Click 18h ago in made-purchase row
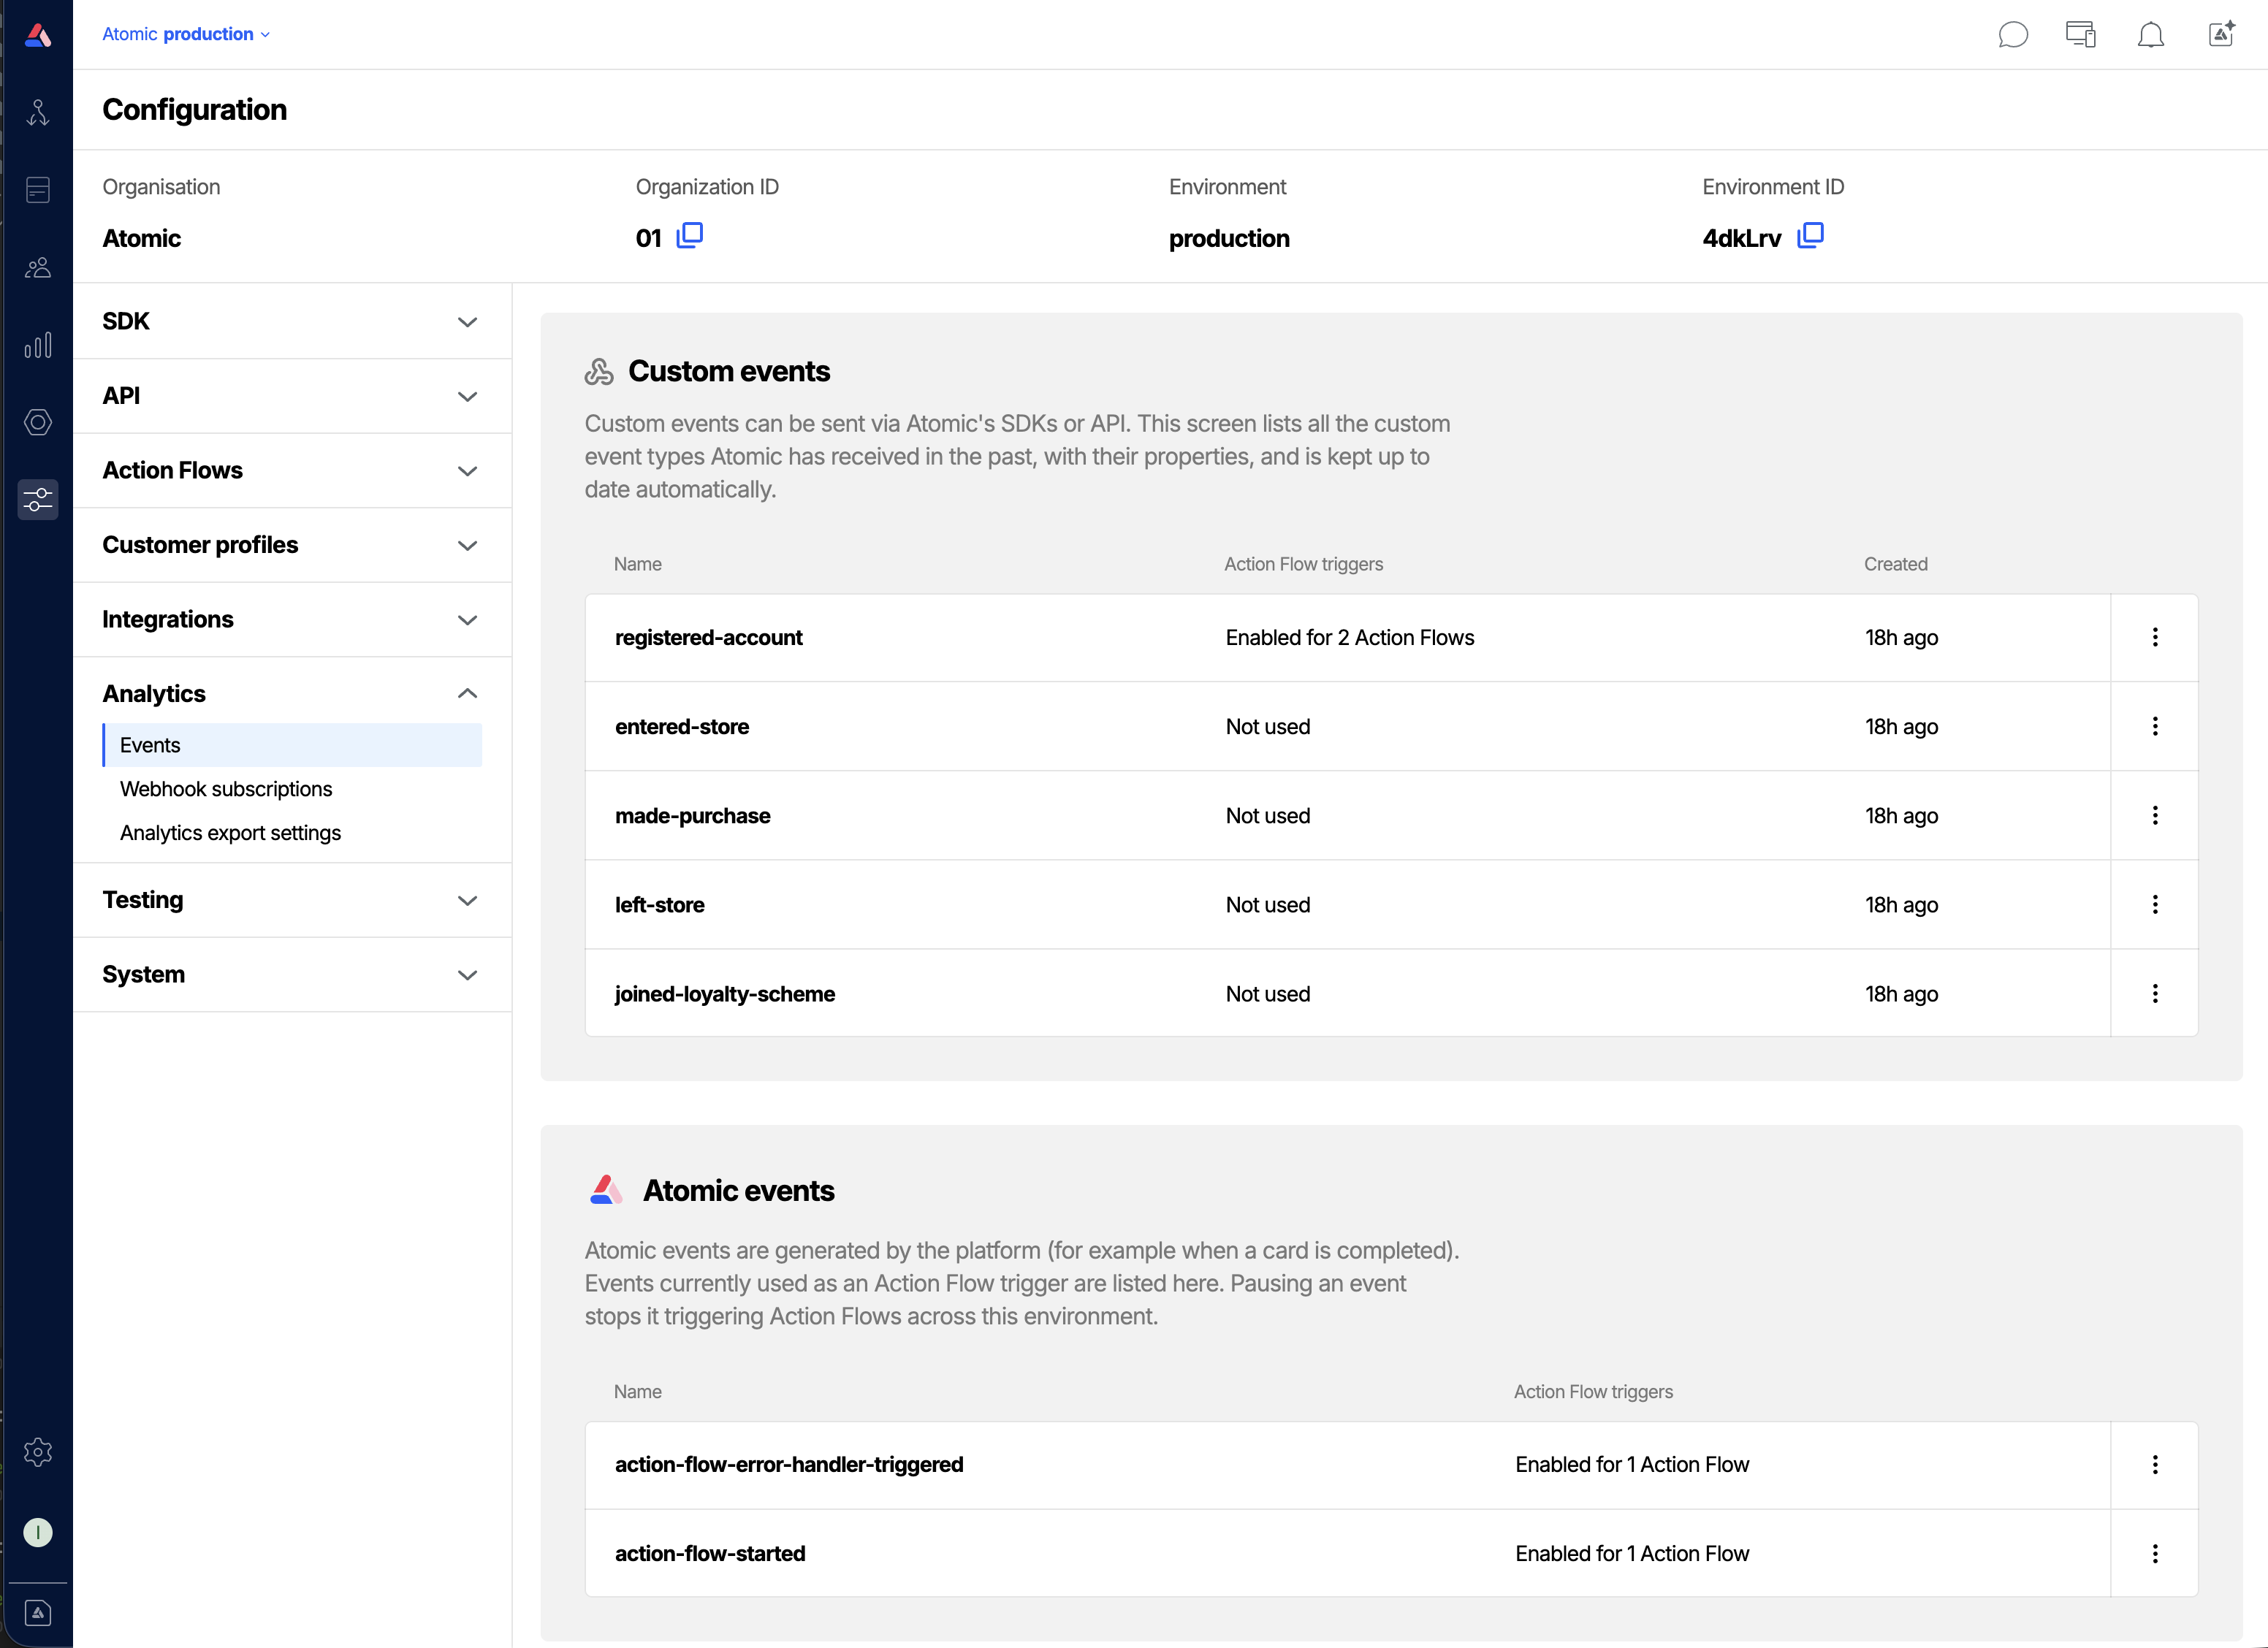Image resolution: width=2268 pixels, height=1648 pixels. [1901, 816]
